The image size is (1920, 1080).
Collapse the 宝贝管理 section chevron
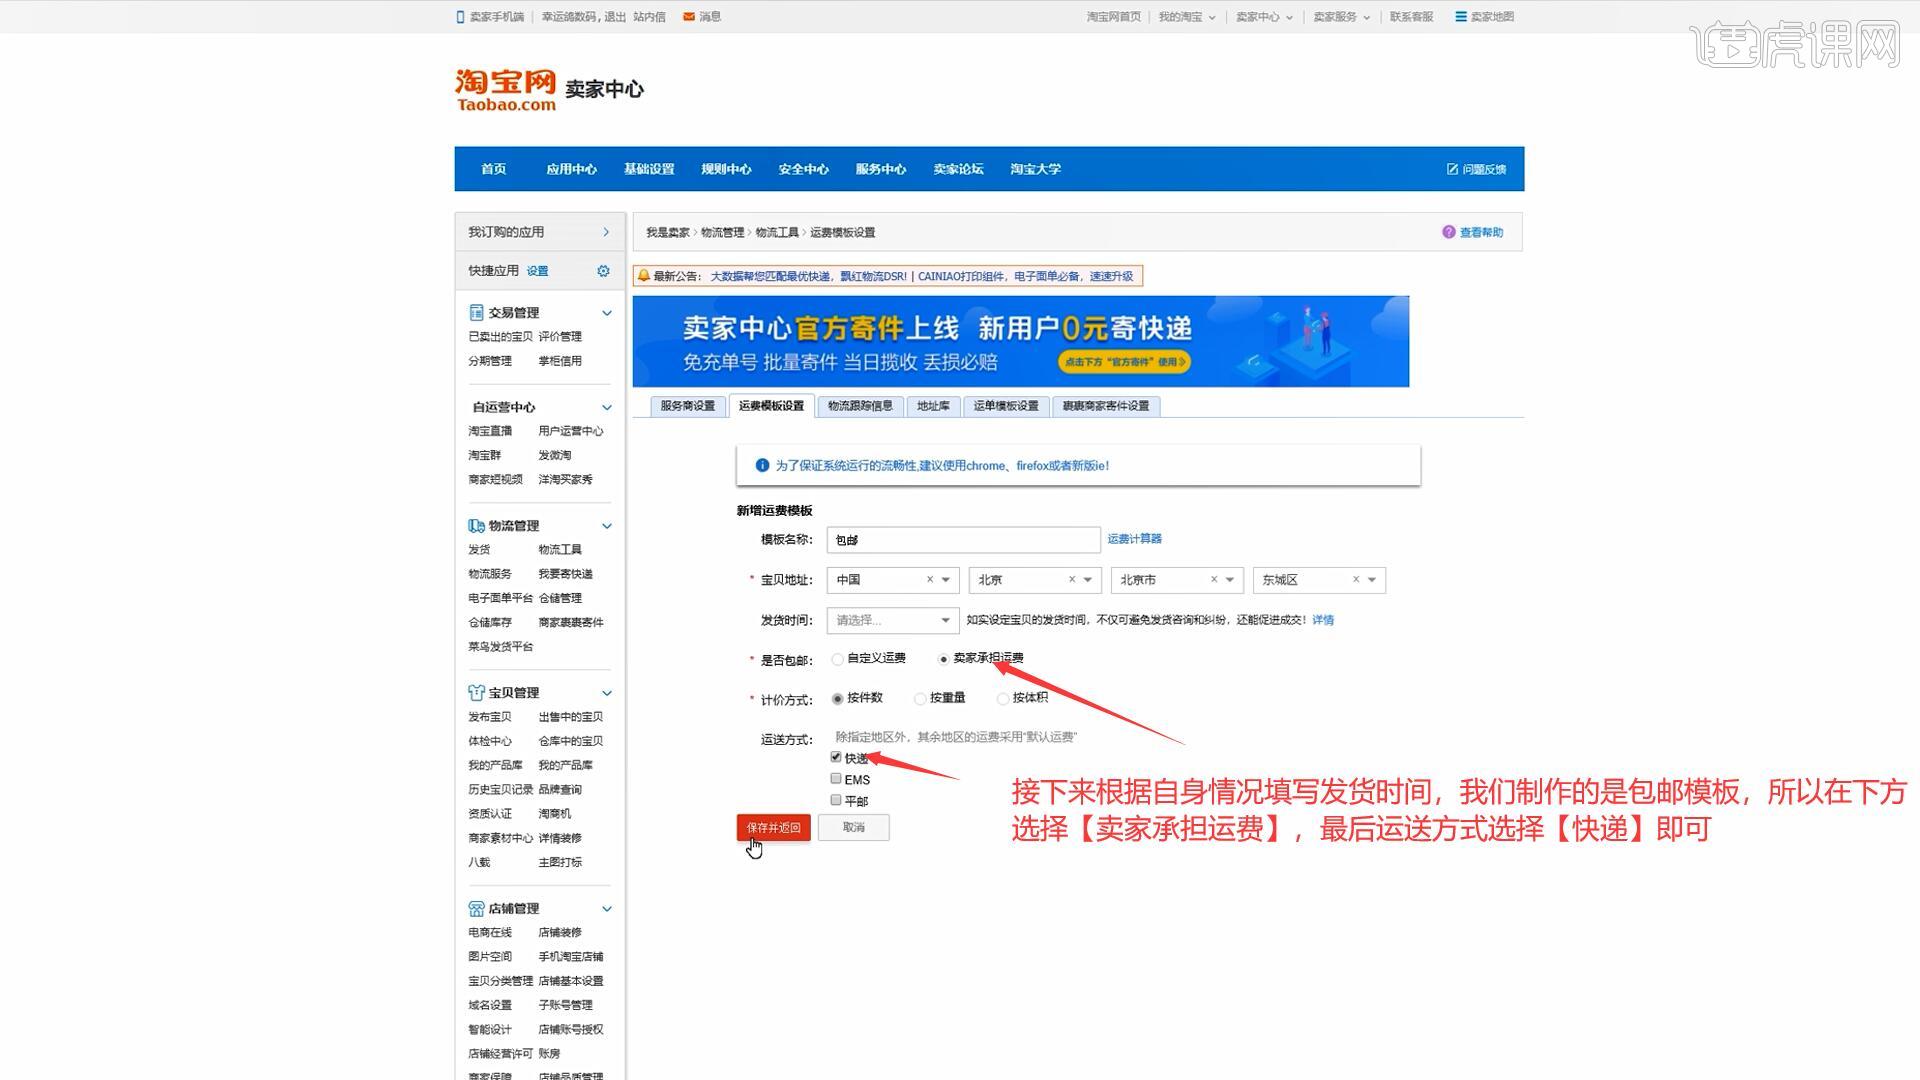click(x=606, y=693)
